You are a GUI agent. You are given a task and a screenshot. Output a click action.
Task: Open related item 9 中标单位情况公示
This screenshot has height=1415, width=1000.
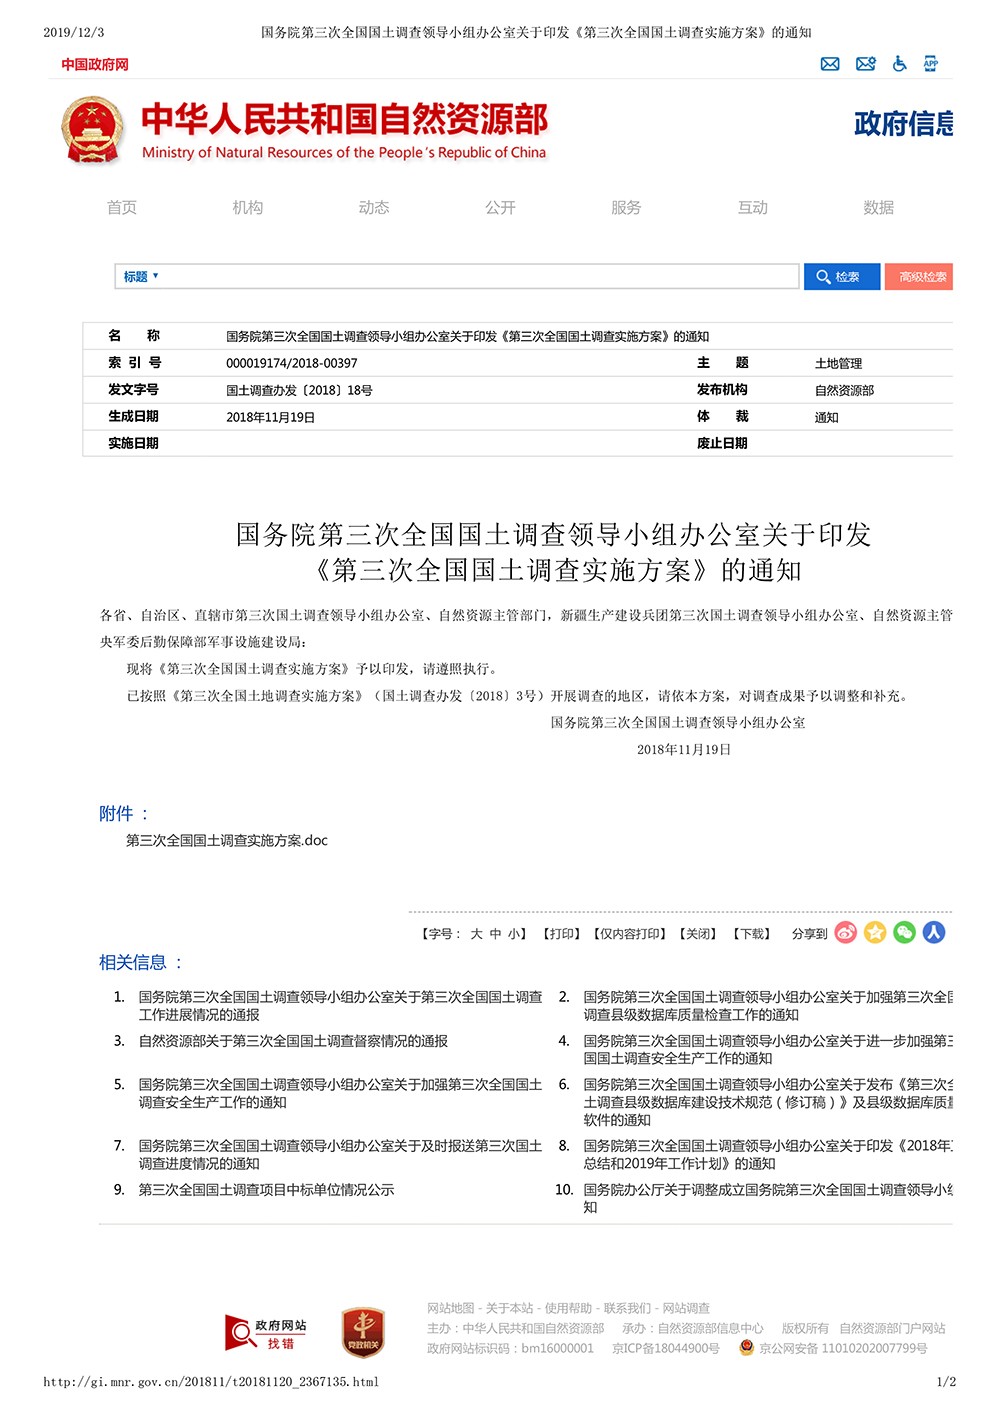click(266, 1190)
